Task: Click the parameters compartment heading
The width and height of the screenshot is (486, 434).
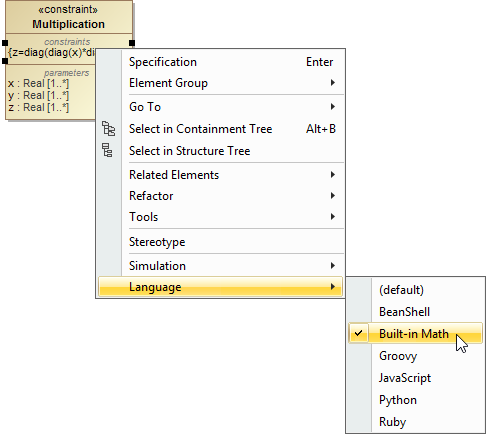Action: (x=67, y=73)
